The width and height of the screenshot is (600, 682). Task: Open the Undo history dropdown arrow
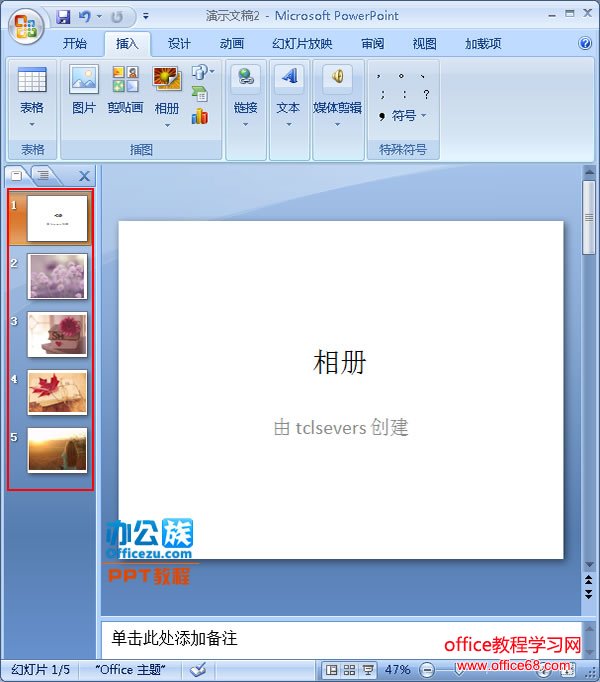point(99,17)
